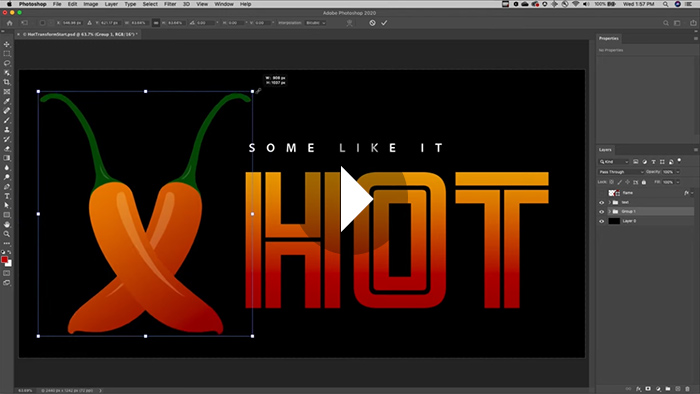Select the Blur tool

point(7,168)
